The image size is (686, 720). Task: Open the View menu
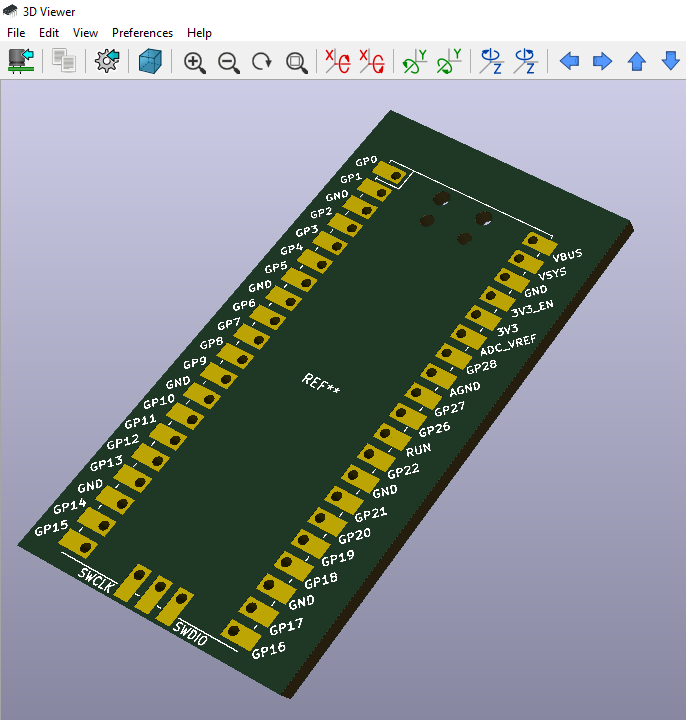[x=85, y=33]
